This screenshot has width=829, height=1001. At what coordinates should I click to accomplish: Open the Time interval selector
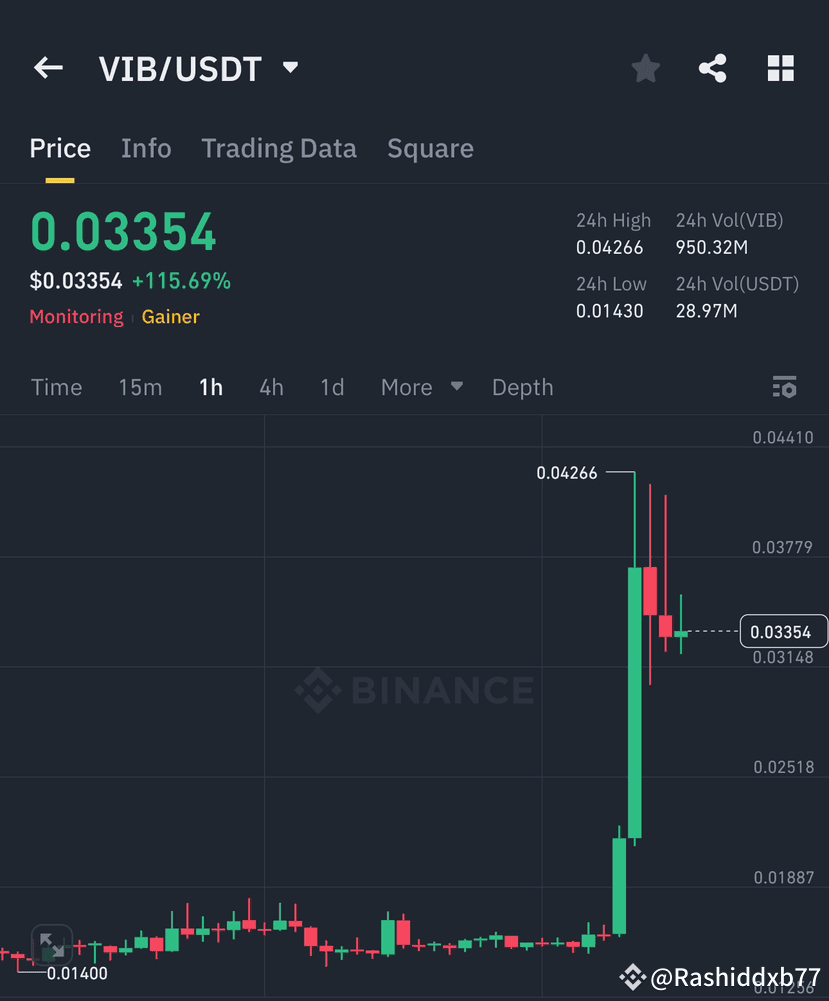56,387
